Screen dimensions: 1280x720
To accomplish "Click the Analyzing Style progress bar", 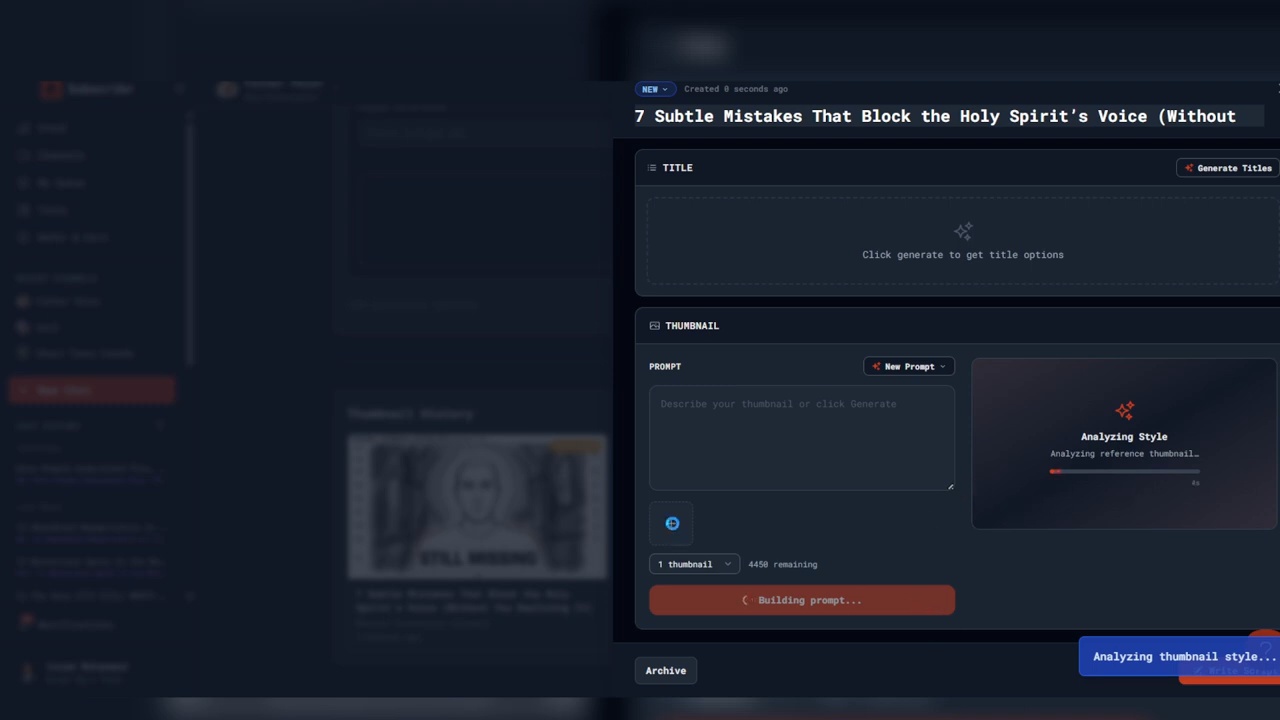I will 1124,471.
